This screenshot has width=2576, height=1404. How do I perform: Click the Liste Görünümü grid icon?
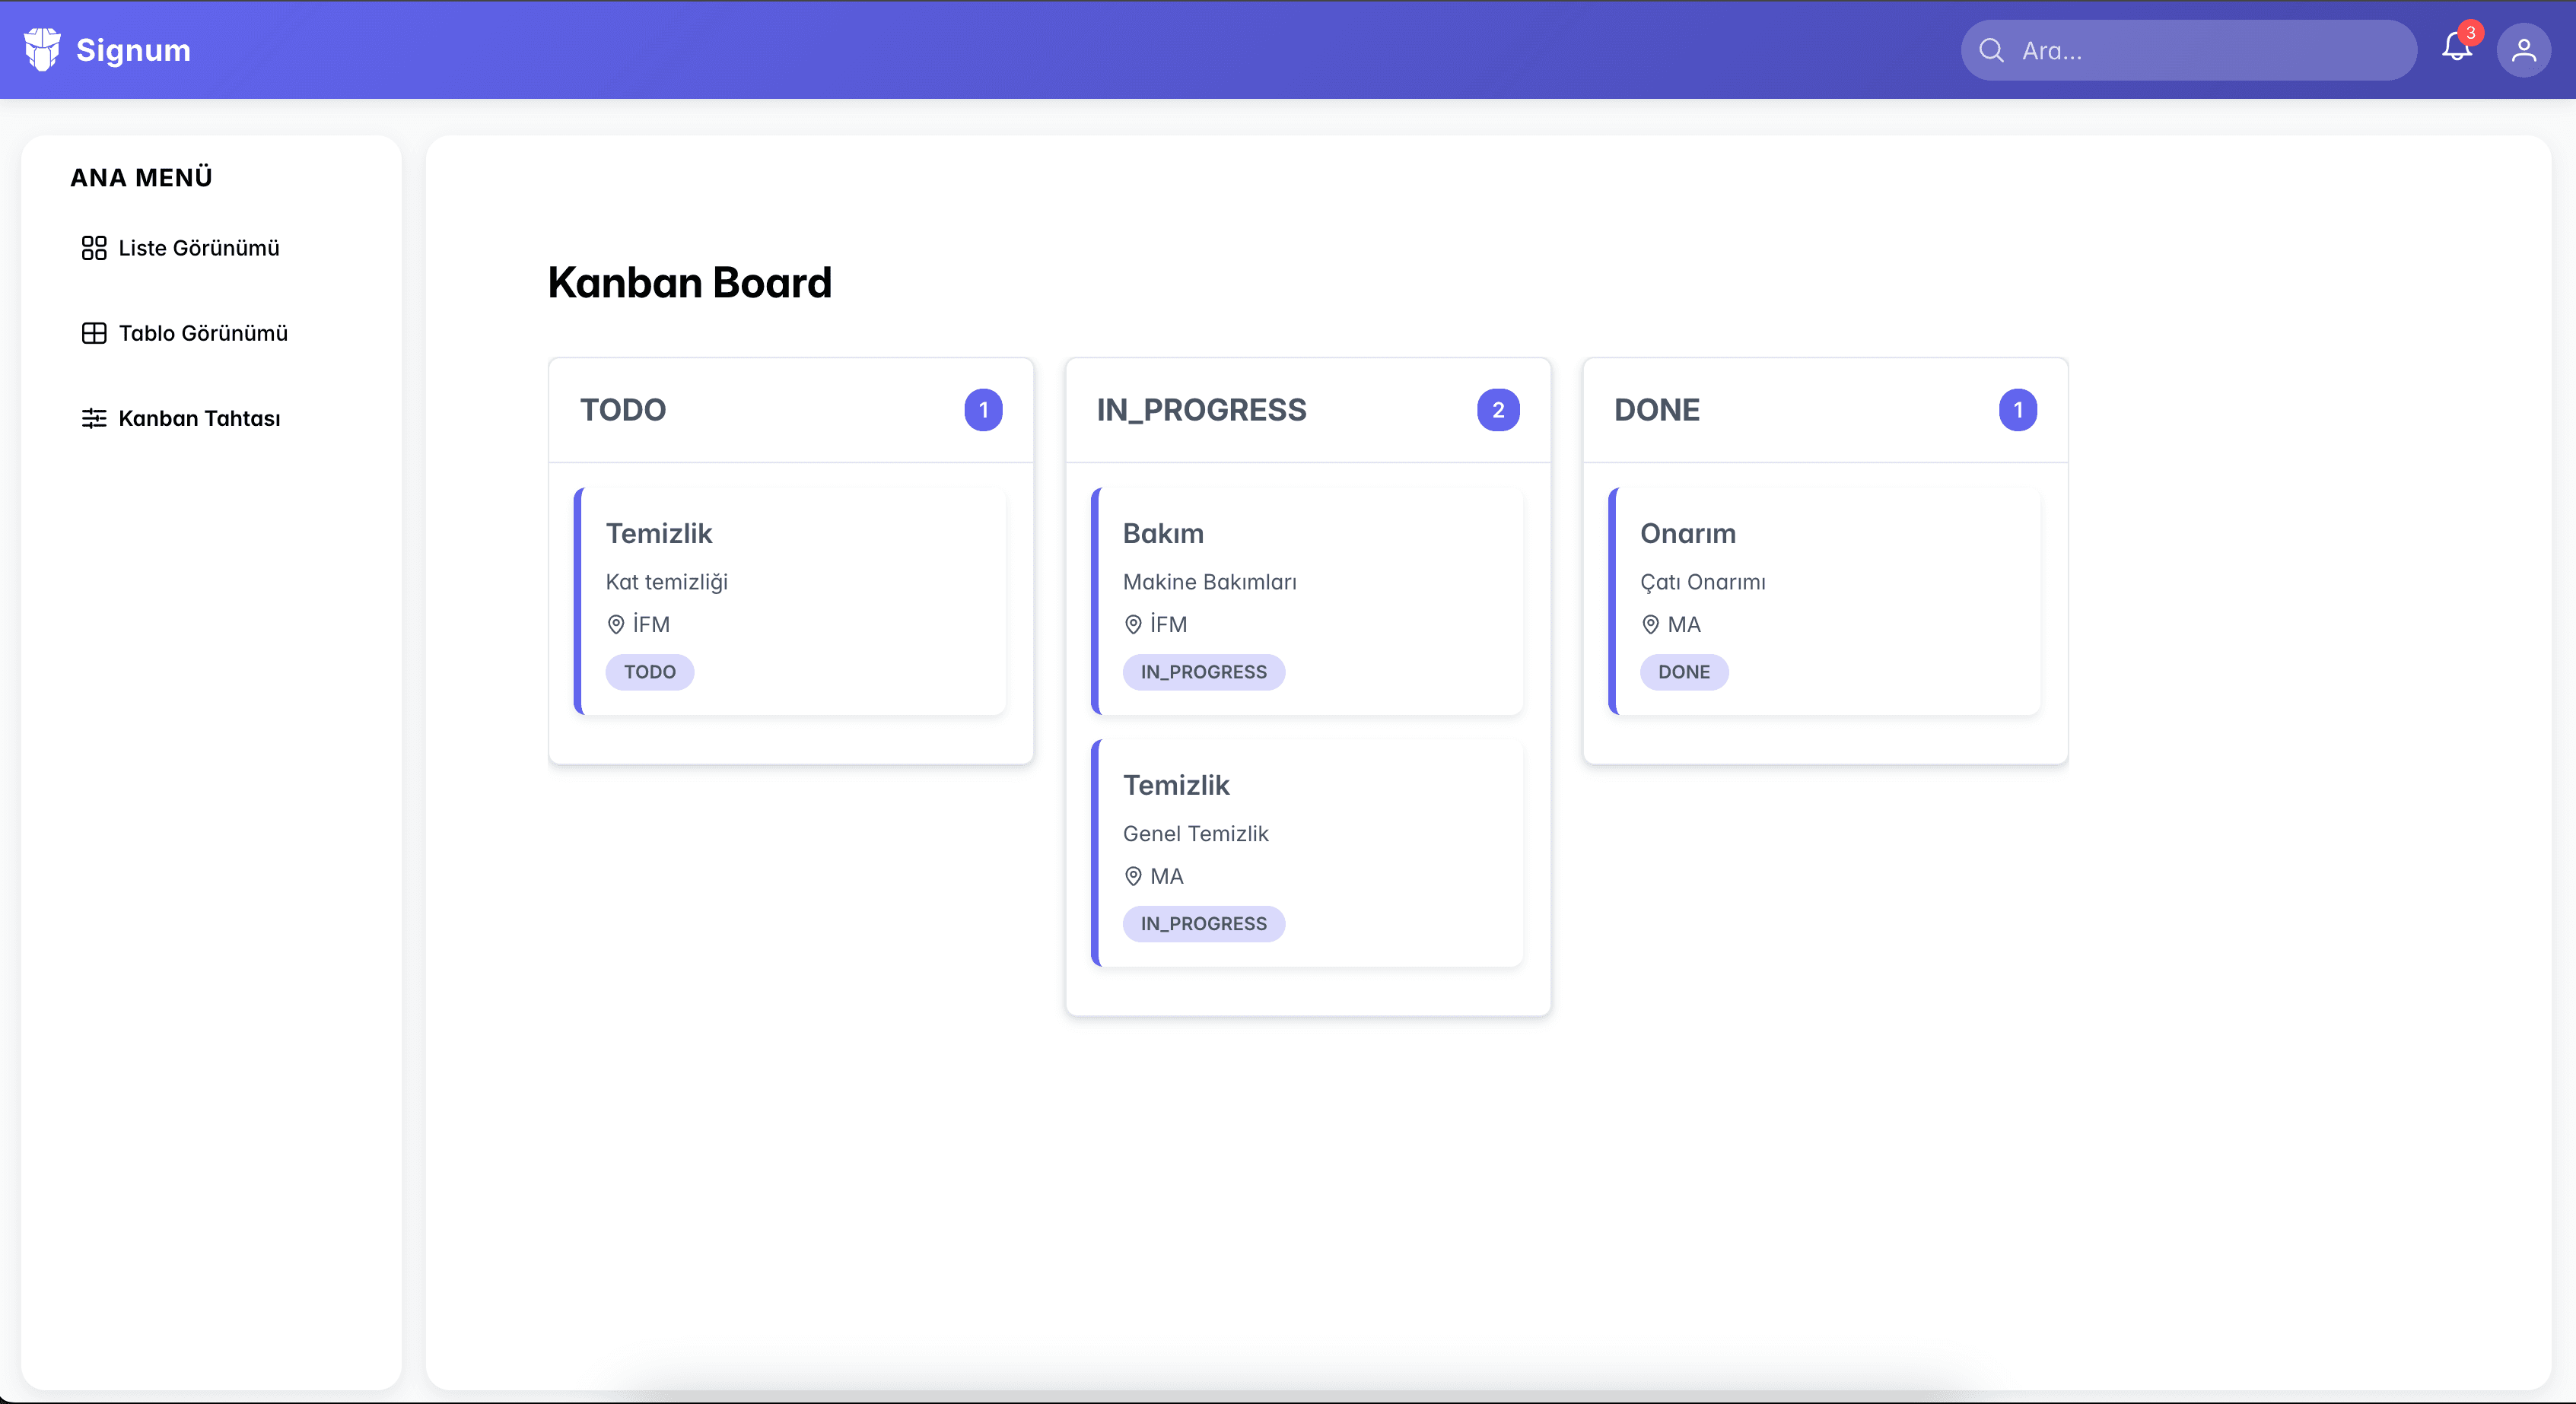(x=94, y=248)
